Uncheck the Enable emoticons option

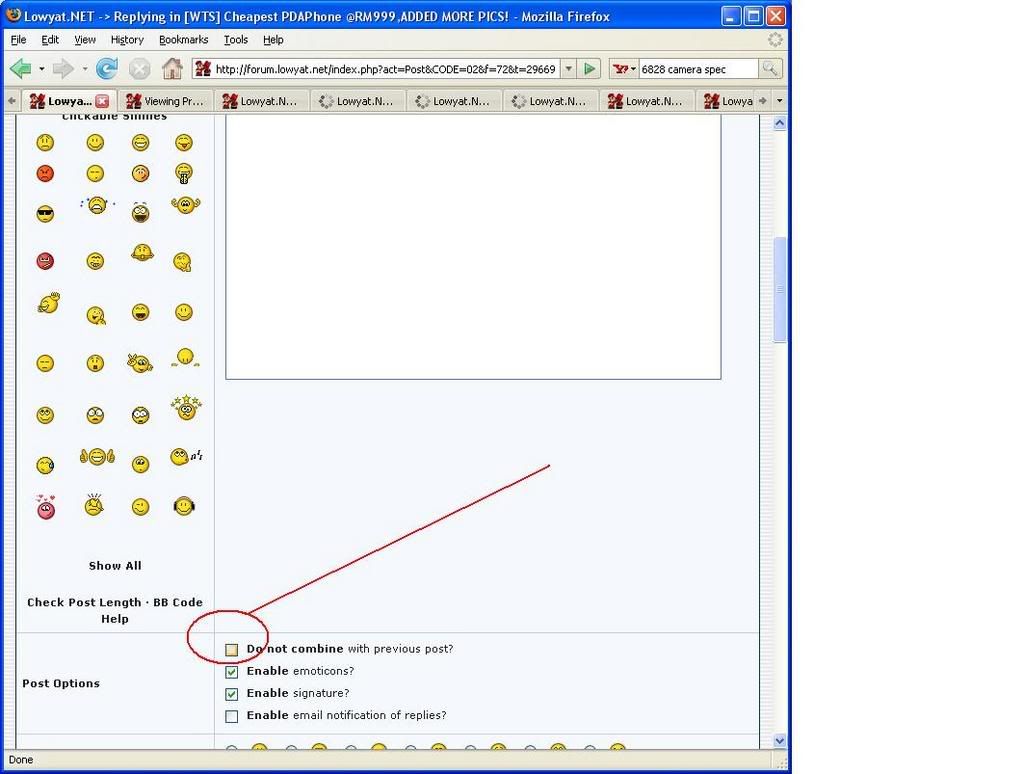tap(231, 671)
